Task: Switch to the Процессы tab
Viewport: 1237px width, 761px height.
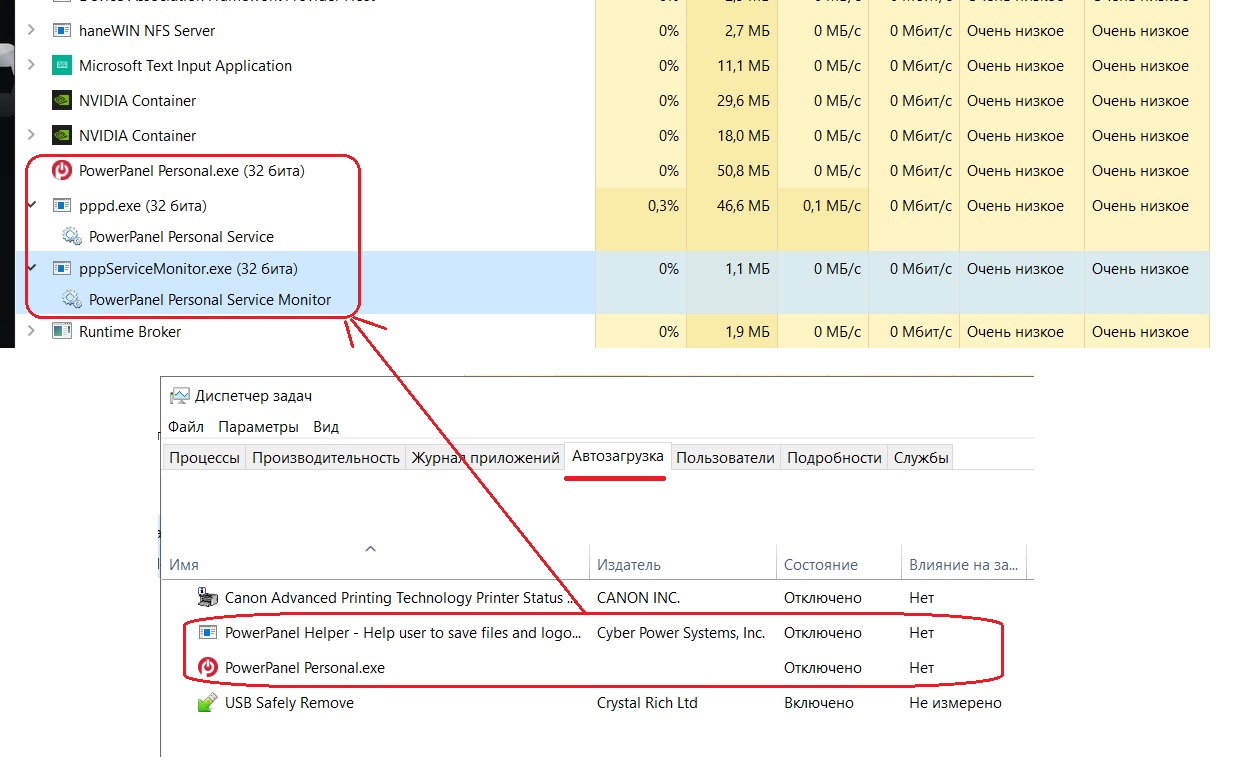Action: (x=204, y=458)
